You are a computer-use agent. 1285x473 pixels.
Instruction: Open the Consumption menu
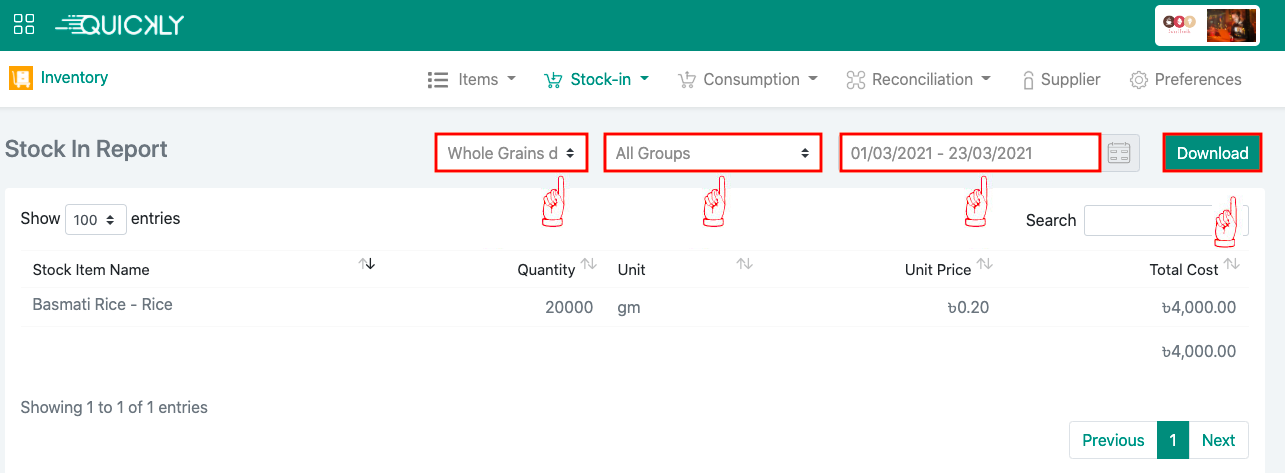coord(748,79)
